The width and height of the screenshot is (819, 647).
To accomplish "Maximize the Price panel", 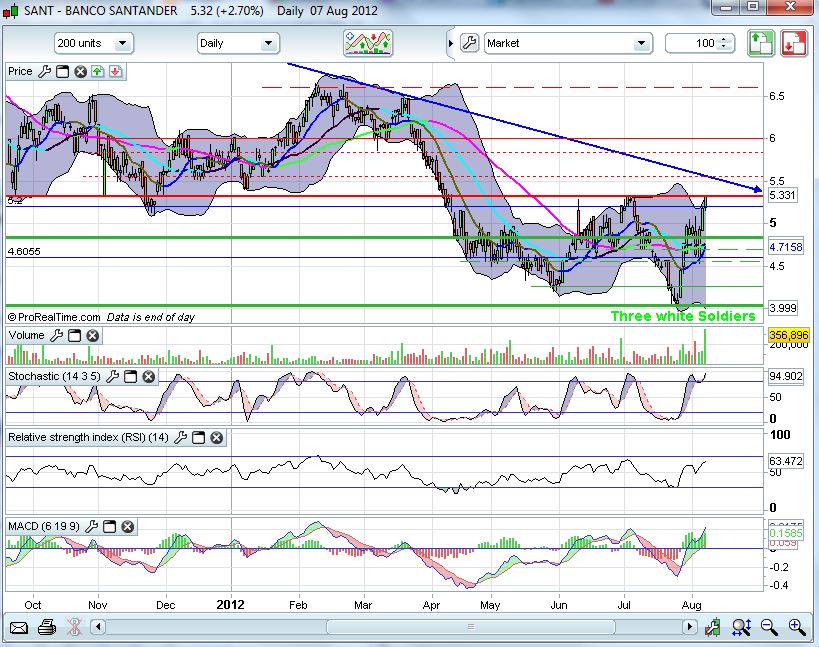I will click(x=63, y=72).
